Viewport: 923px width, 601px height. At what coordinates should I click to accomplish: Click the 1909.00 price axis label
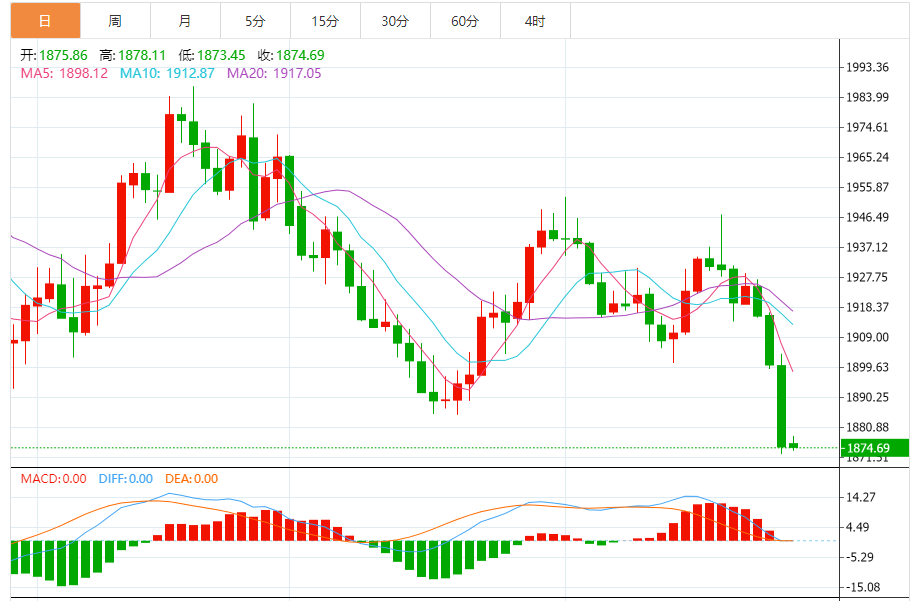tap(867, 337)
